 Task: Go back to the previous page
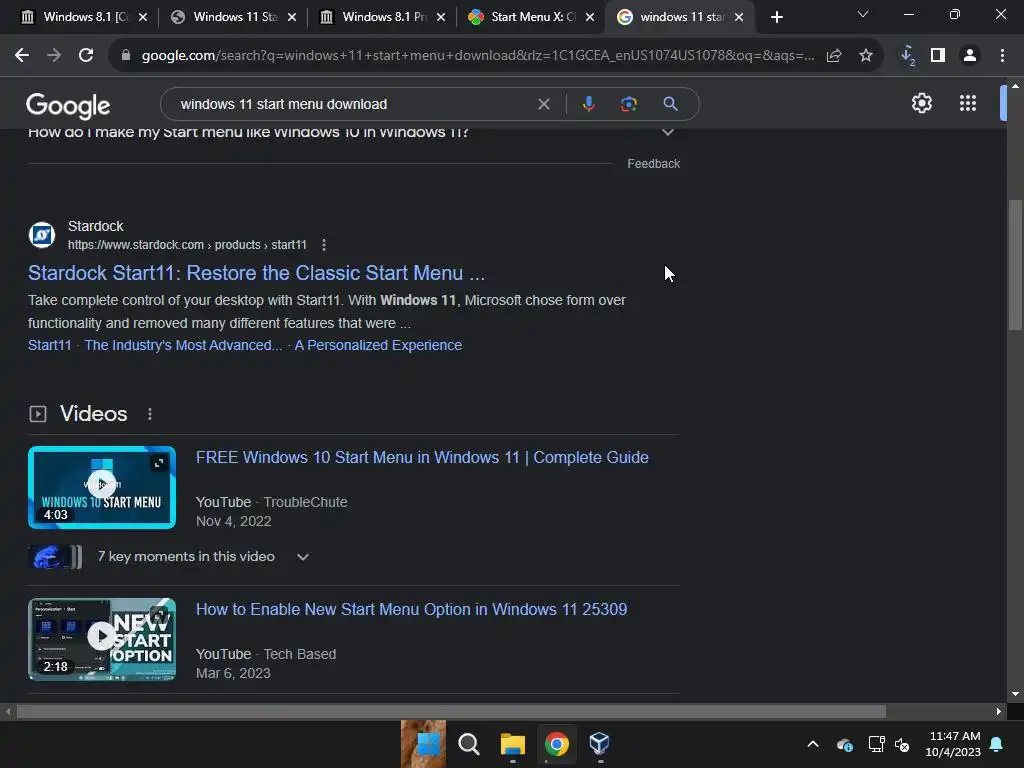22,56
